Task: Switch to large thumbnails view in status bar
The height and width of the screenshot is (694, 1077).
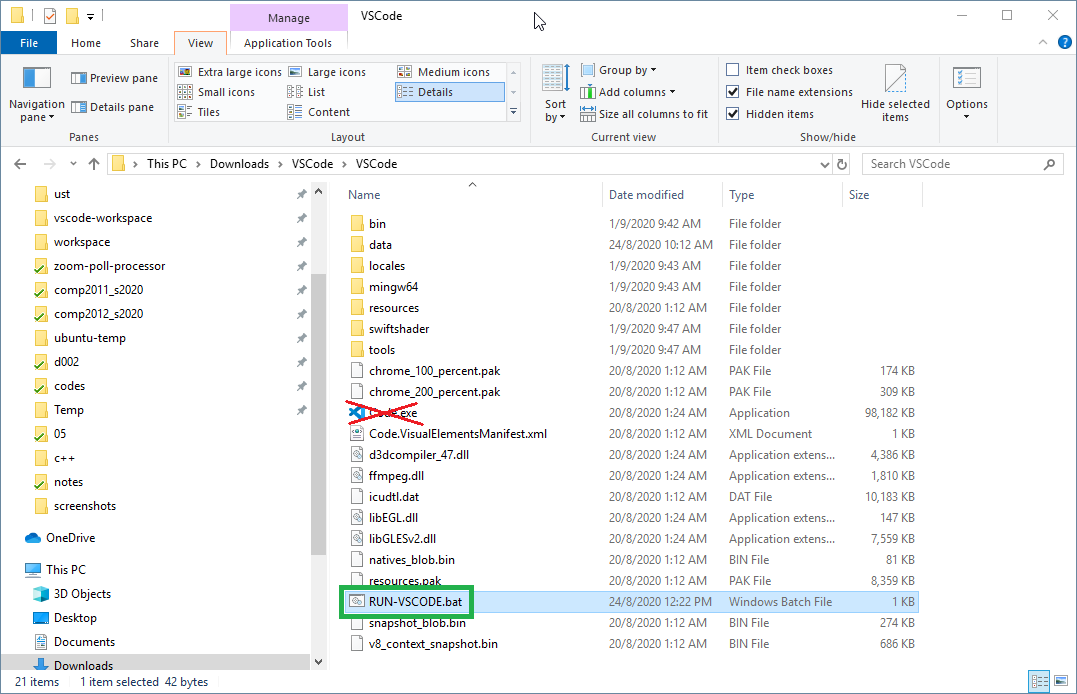Action: click(1060, 682)
